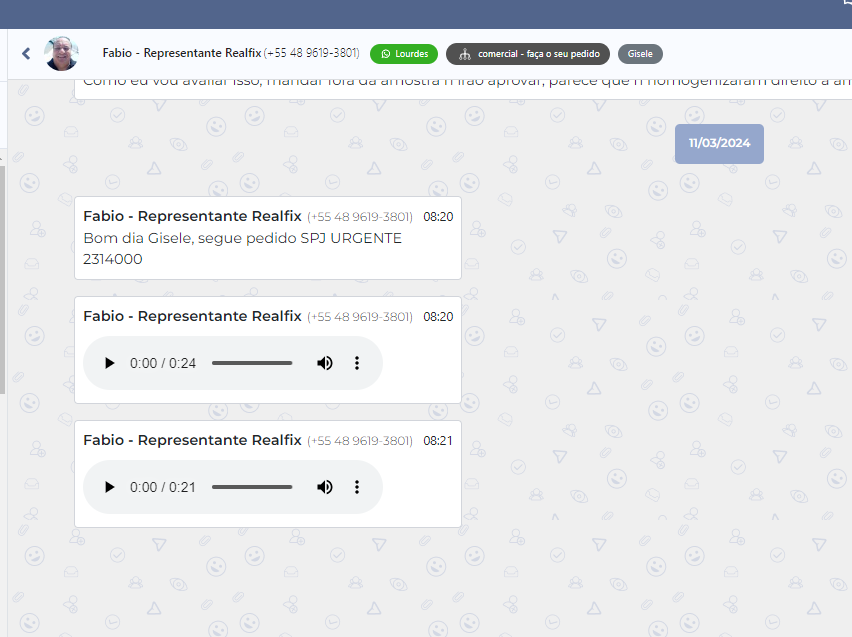Click the Gisele tag in the header

tap(640, 54)
